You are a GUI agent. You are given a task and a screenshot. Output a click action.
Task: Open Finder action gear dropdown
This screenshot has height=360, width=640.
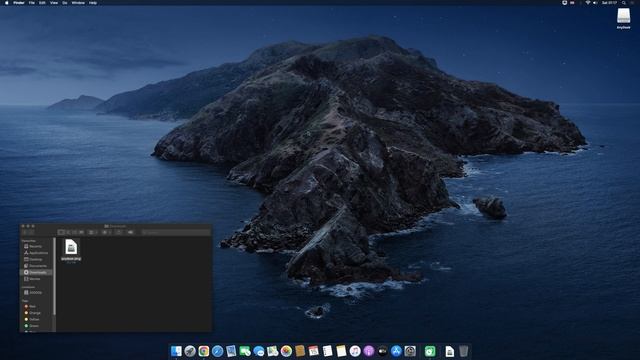click(x=106, y=232)
